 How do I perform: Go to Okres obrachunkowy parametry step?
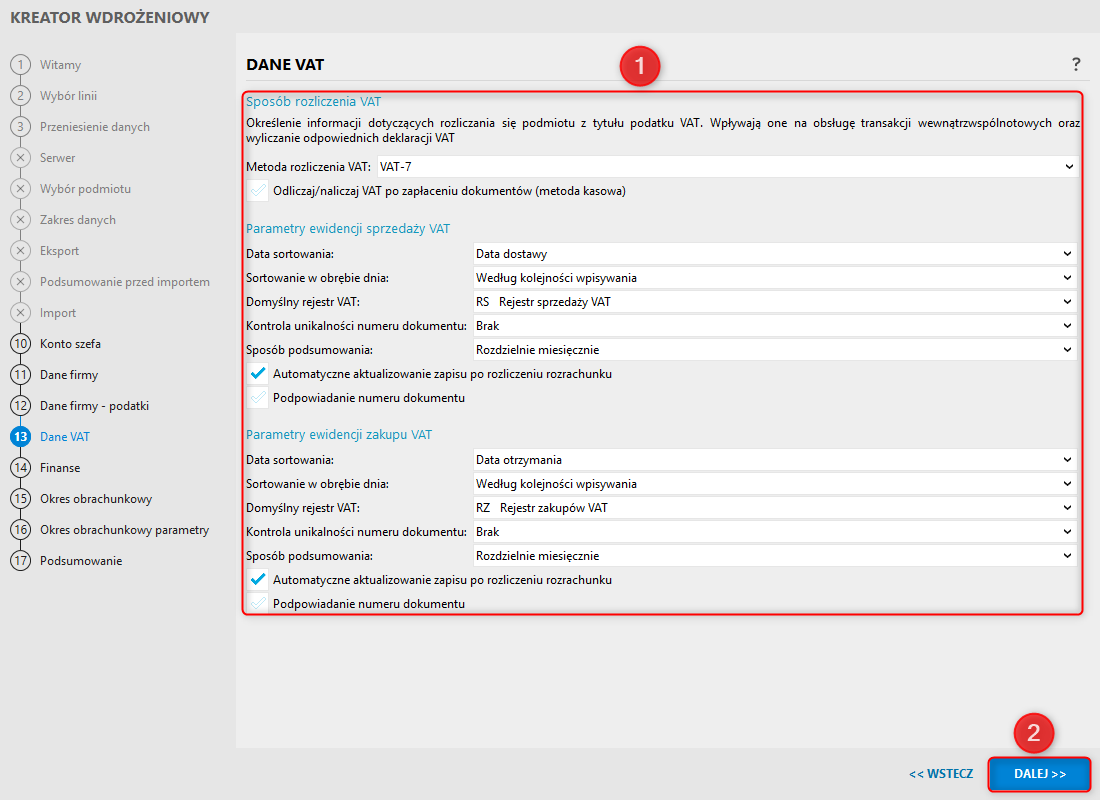click(x=124, y=530)
